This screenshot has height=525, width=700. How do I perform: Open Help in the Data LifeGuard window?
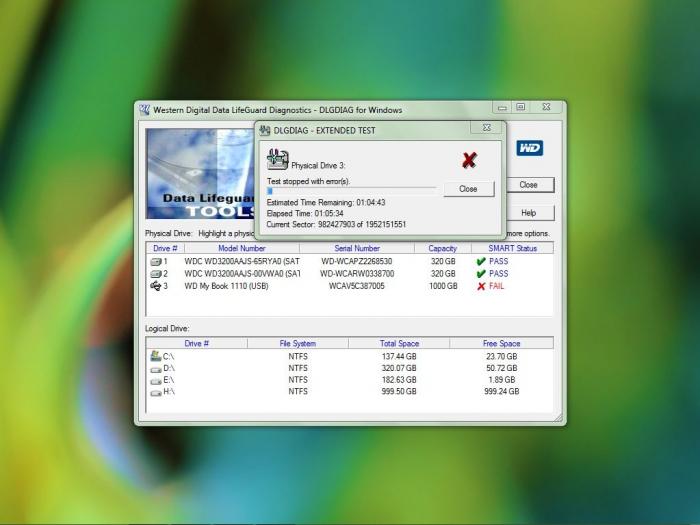coord(529,213)
